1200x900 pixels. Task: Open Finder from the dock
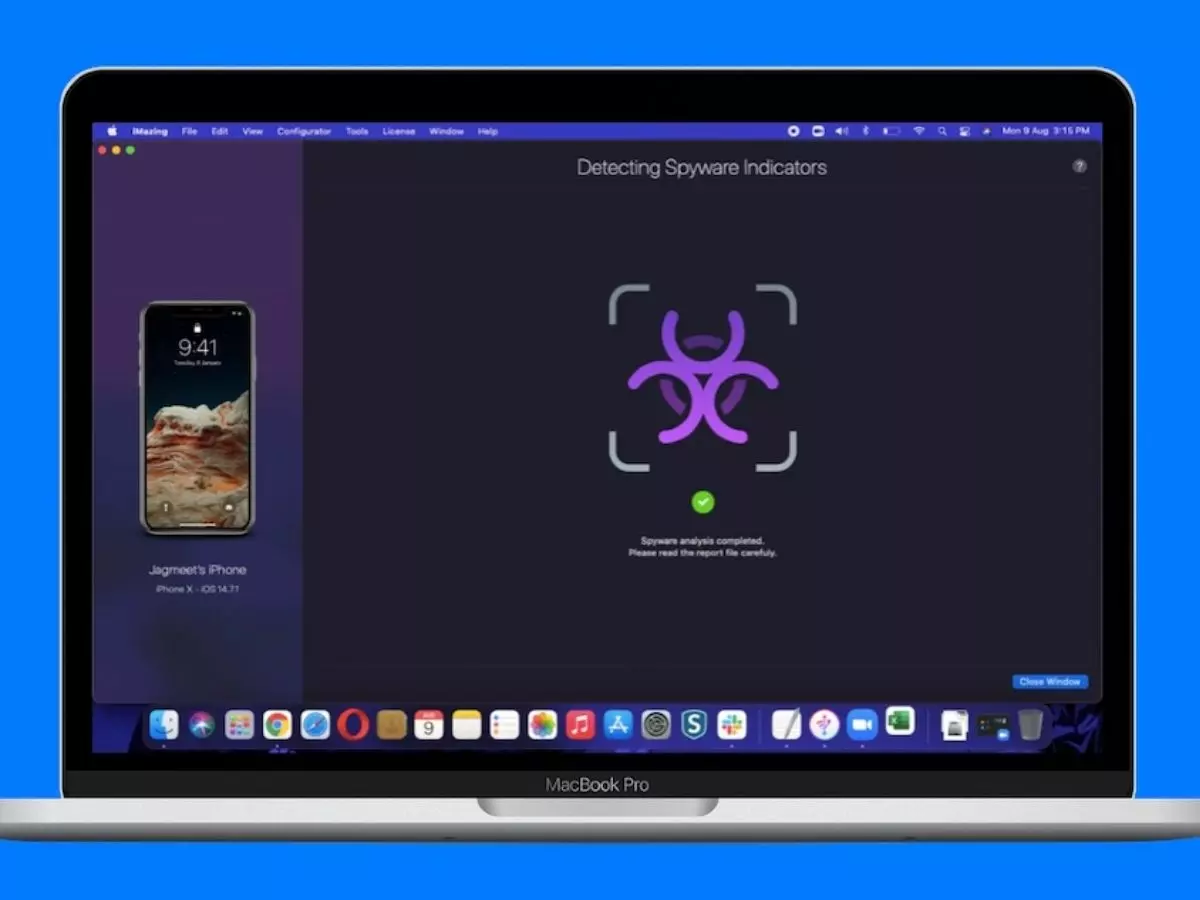(164, 725)
